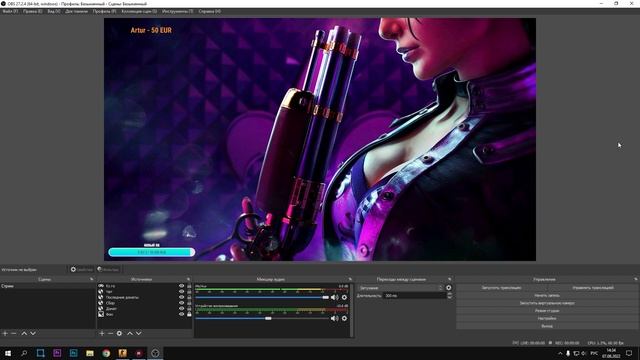Enable Режим студии button
This screenshot has height=360, width=640.
(x=547, y=311)
